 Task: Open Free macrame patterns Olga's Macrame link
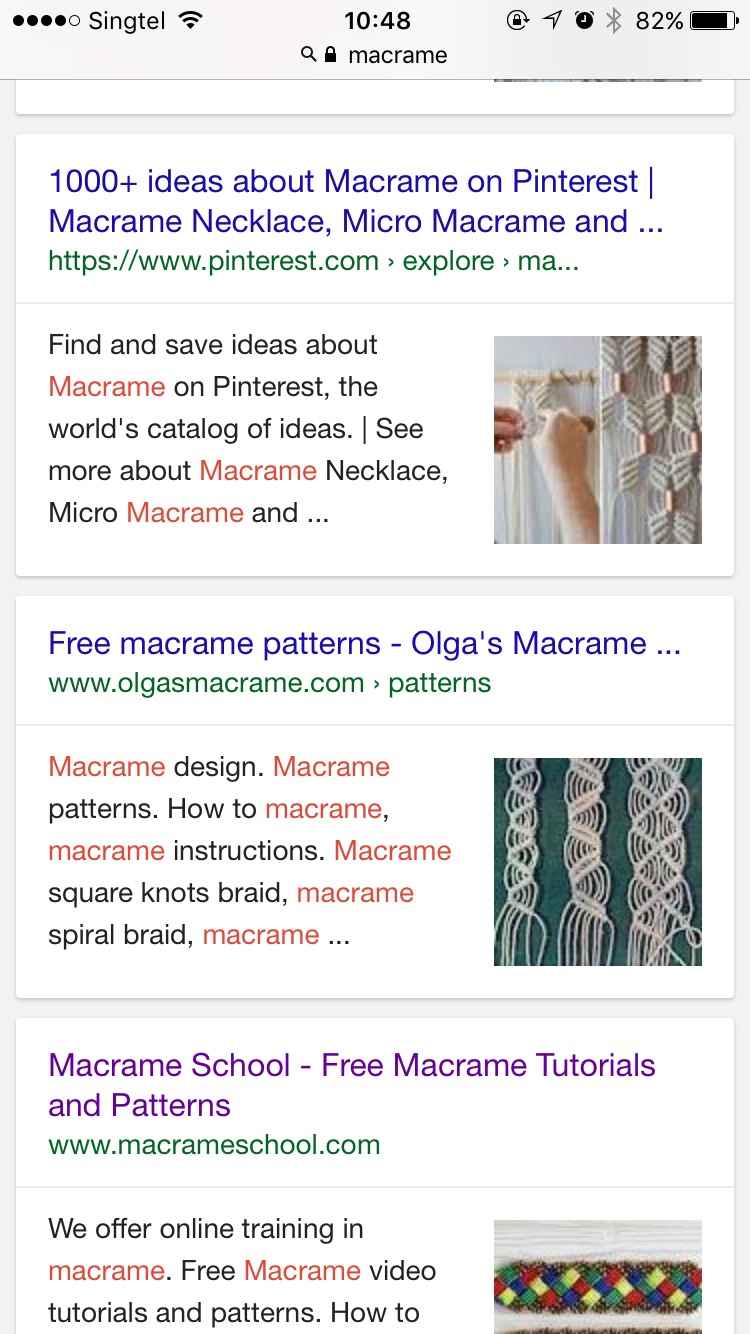pos(364,643)
